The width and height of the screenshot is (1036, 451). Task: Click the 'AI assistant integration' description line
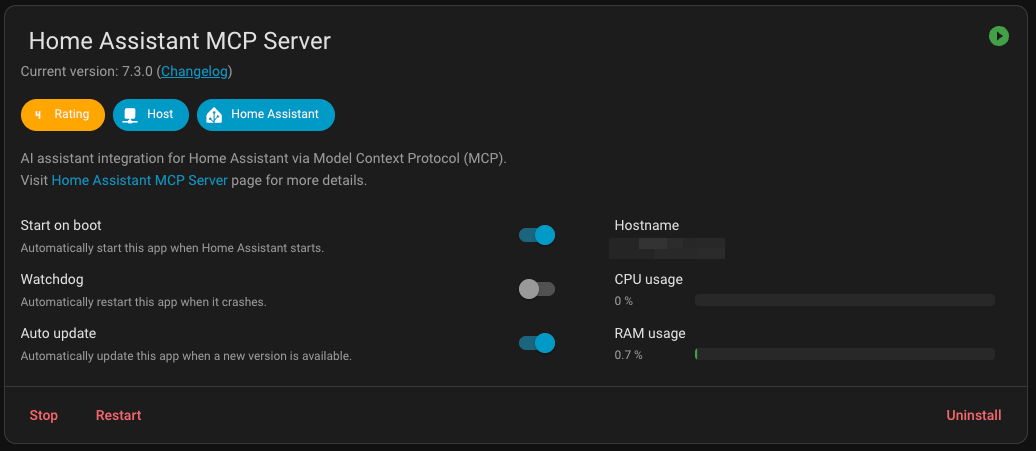click(x=264, y=158)
